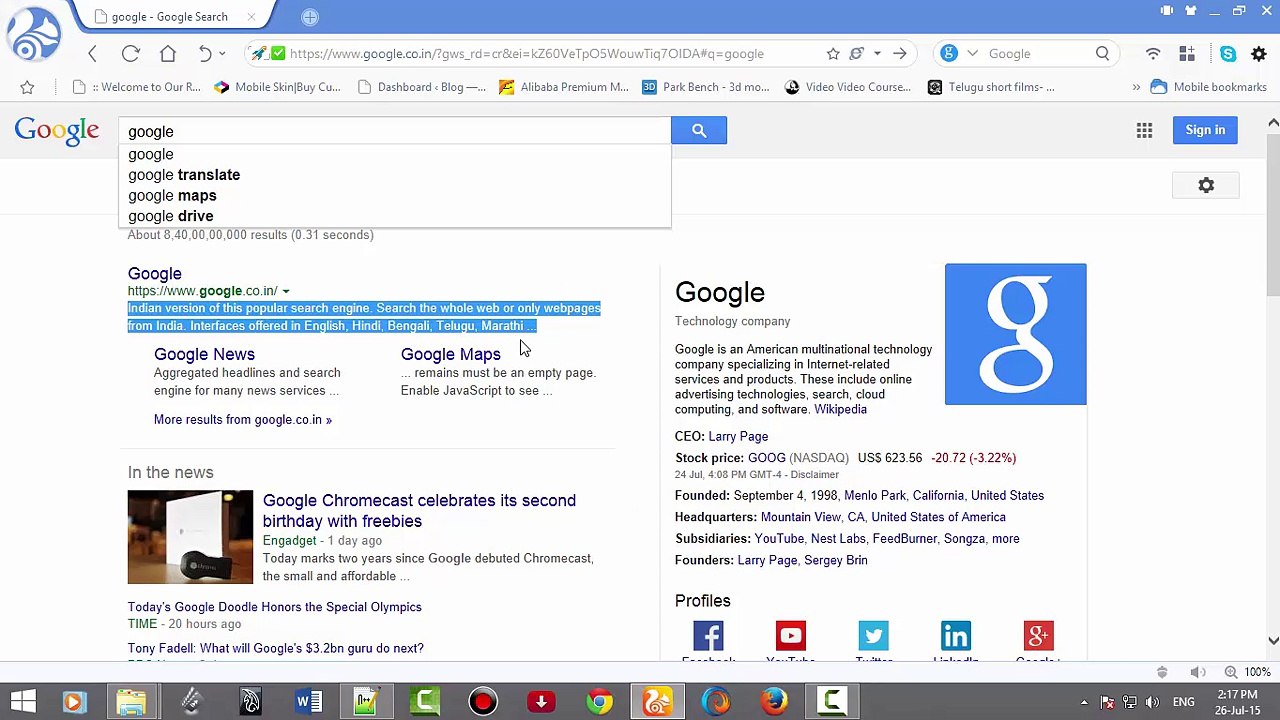Viewport: 1280px width, 720px height.
Task: Open the Google Chromecast second birthday article
Action: click(x=419, y=511)
